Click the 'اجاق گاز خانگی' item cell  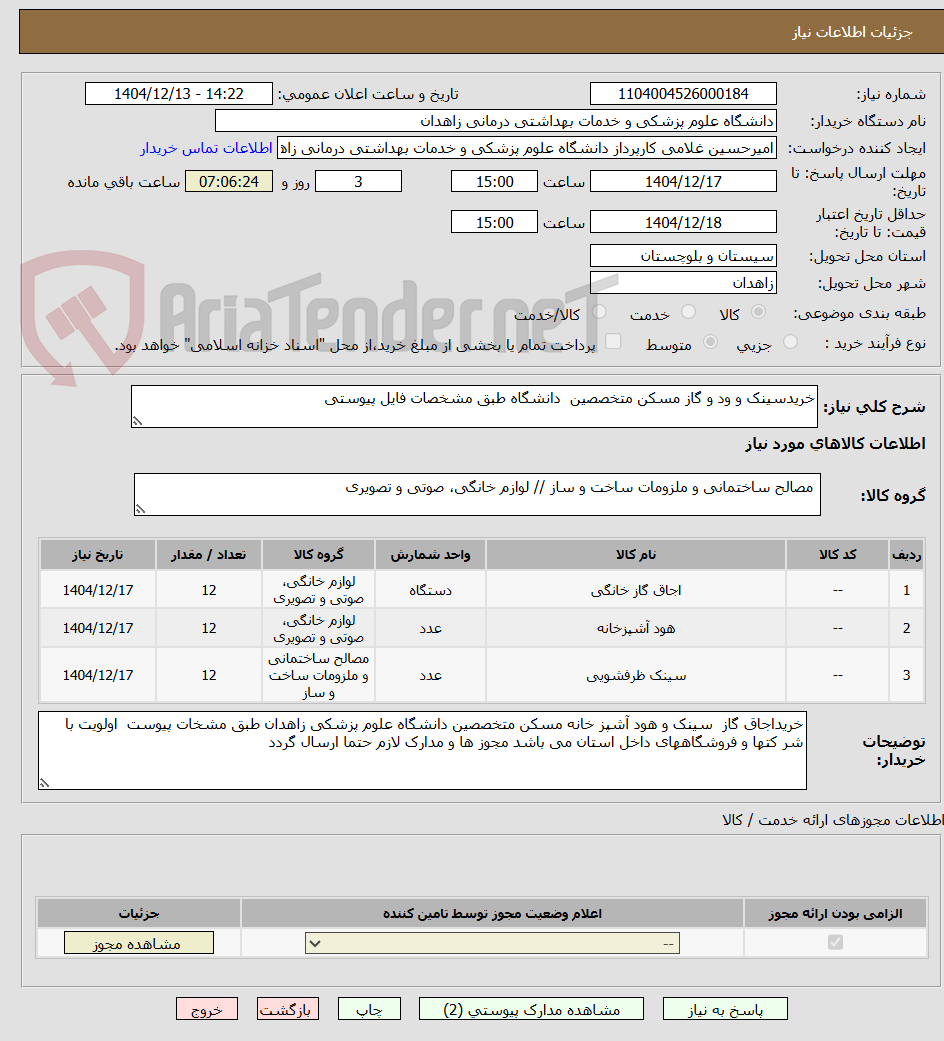[636, 590]
